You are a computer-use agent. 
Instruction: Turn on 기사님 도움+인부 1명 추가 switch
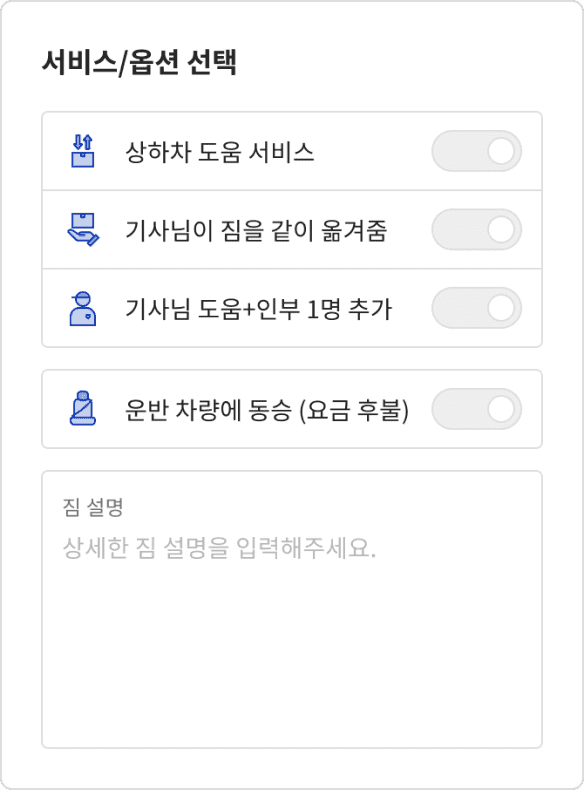476,308
